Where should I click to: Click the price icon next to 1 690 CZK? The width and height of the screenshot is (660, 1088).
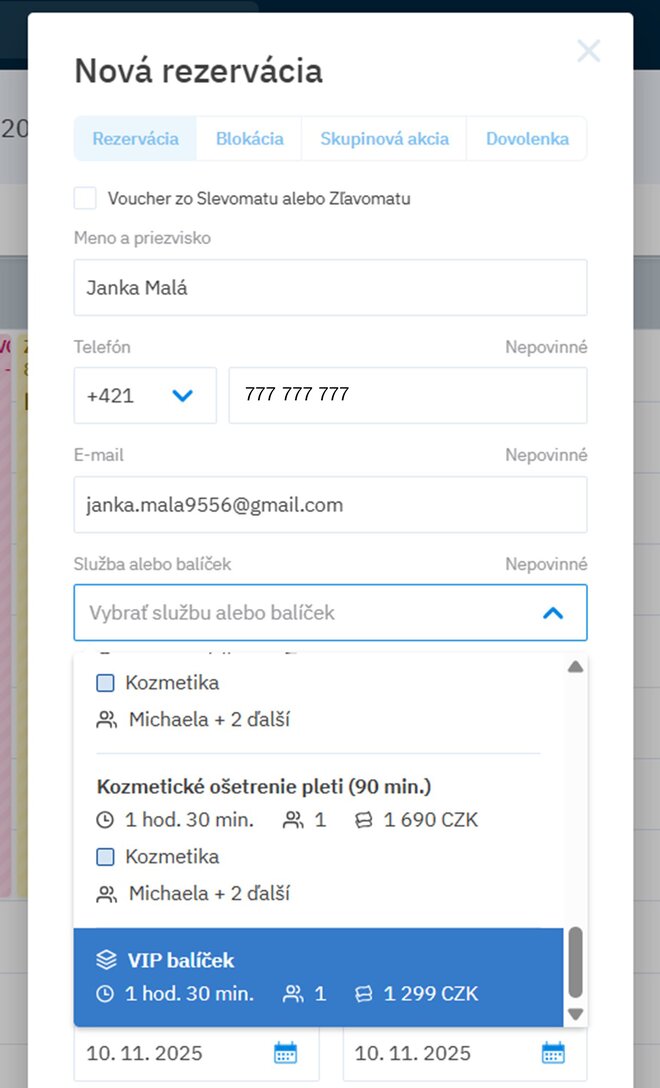click(x=365, y=821)
